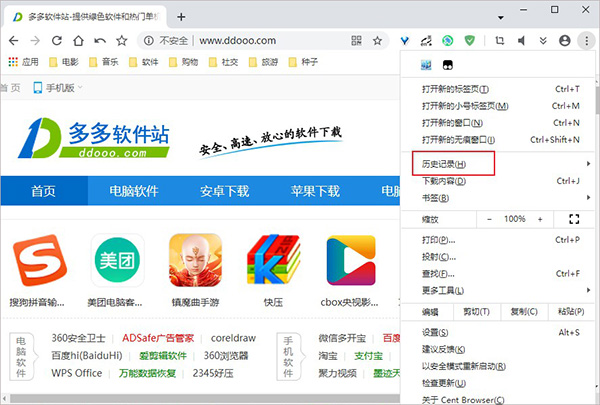Click the star icon left of address bar
The height and width of the screenshot is (405, 600).
[x=122, y=41]
